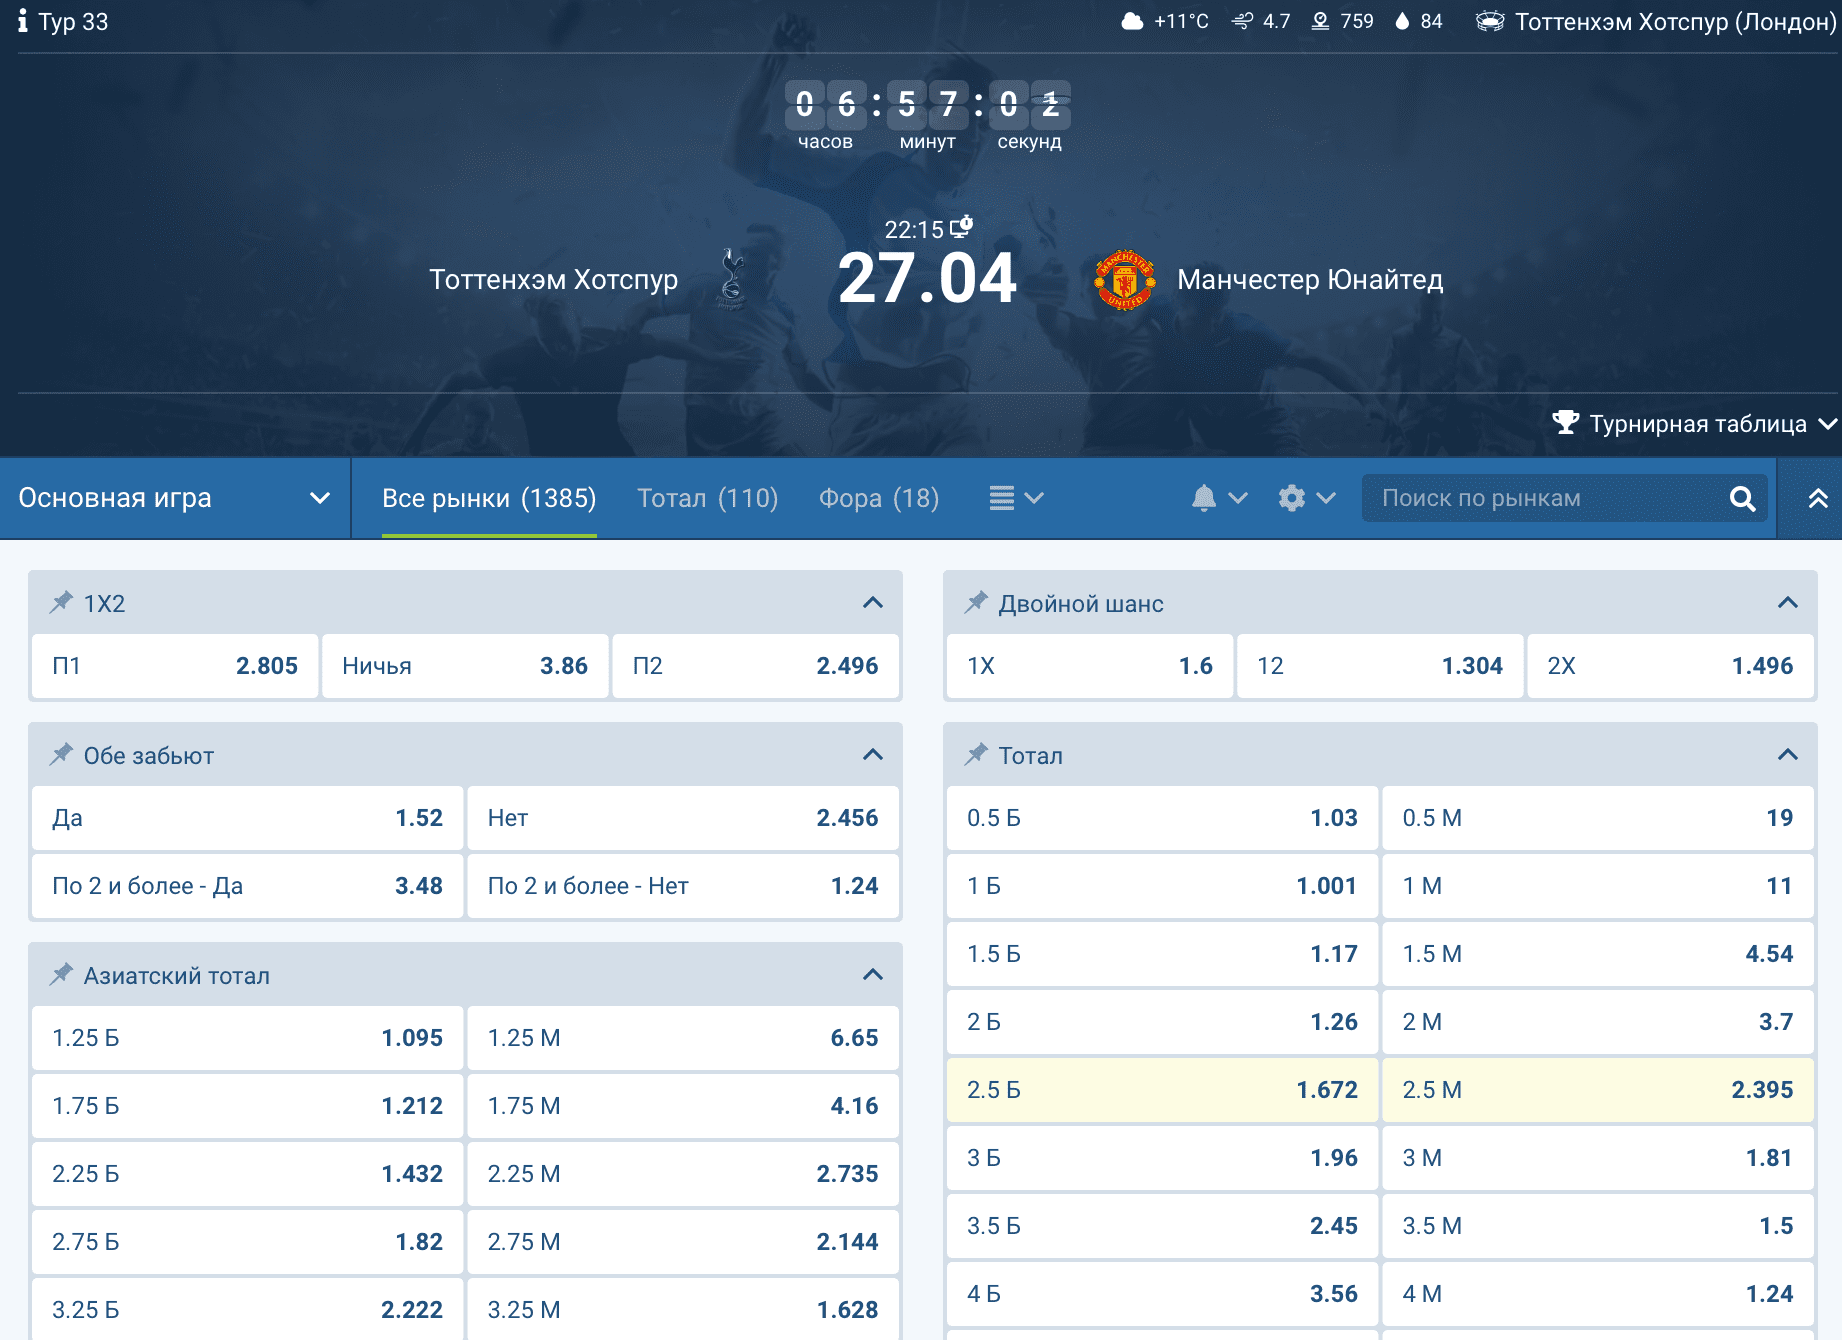Image resolution: width=1842 pixels, height=1340 pixels.
Task: Collapse the Обе забьют market block
Action: (872, 754)
